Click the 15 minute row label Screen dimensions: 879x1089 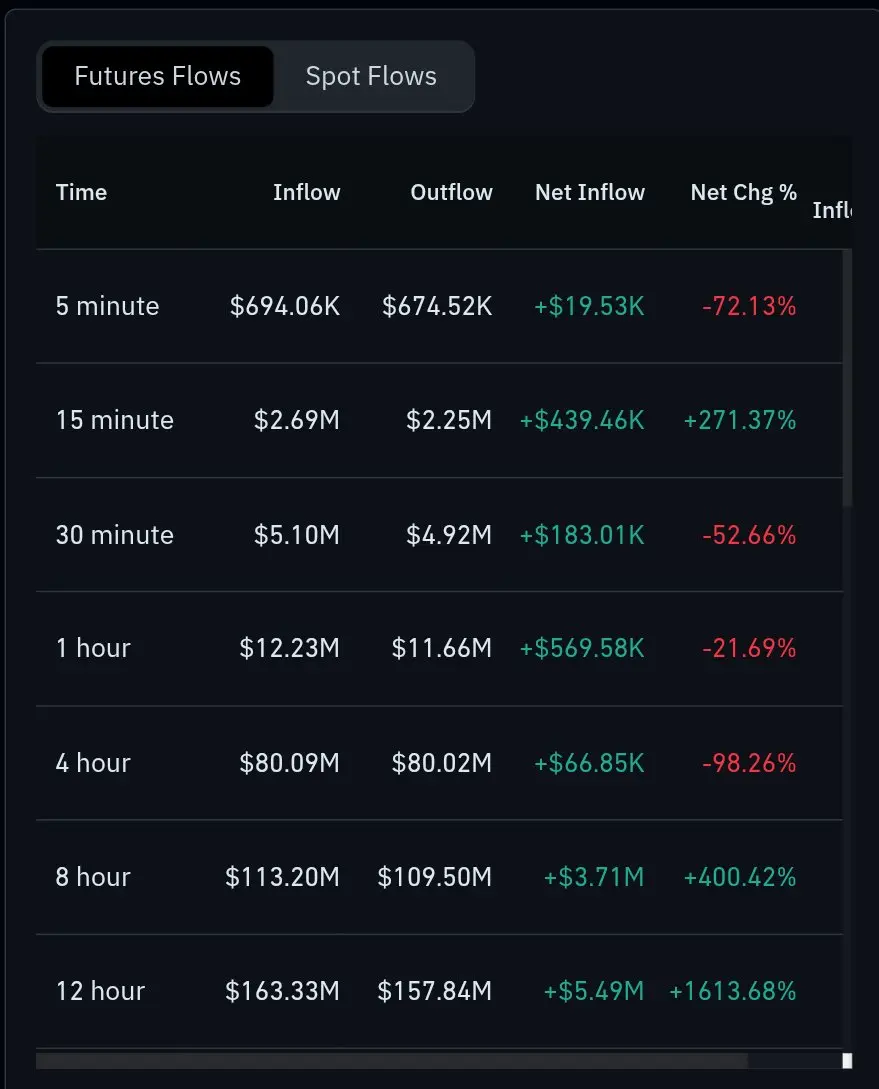pyautogui.click(x=115, y=420)
